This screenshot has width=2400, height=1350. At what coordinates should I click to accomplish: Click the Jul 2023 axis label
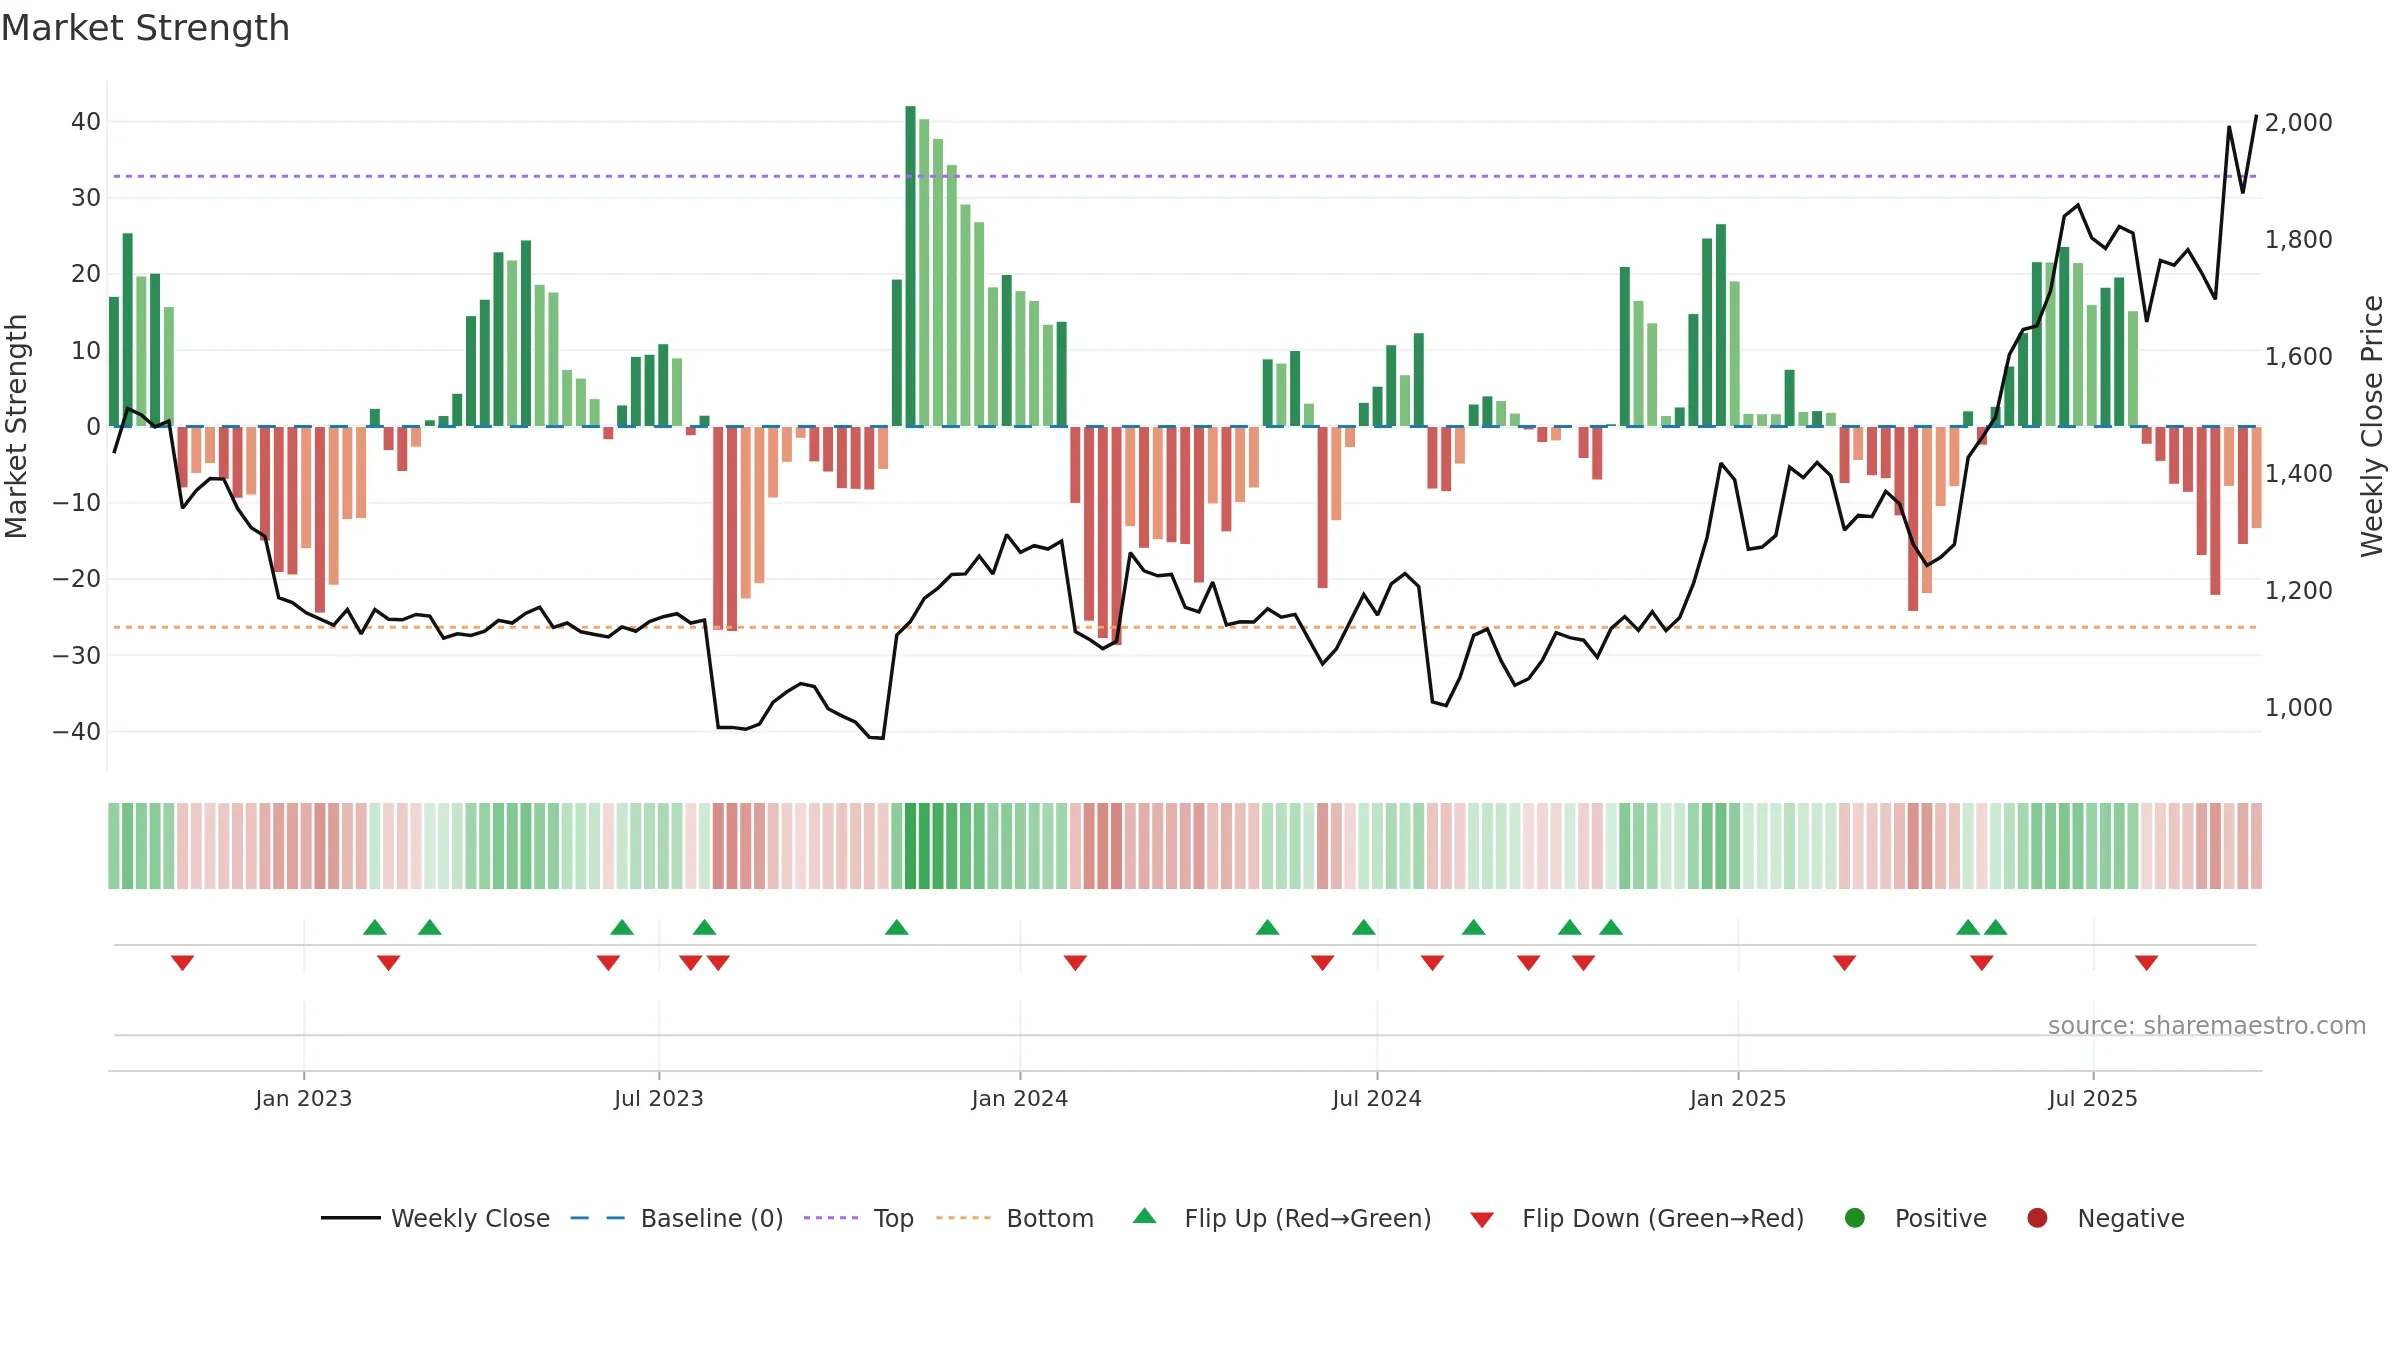[x=659, y=1099]
